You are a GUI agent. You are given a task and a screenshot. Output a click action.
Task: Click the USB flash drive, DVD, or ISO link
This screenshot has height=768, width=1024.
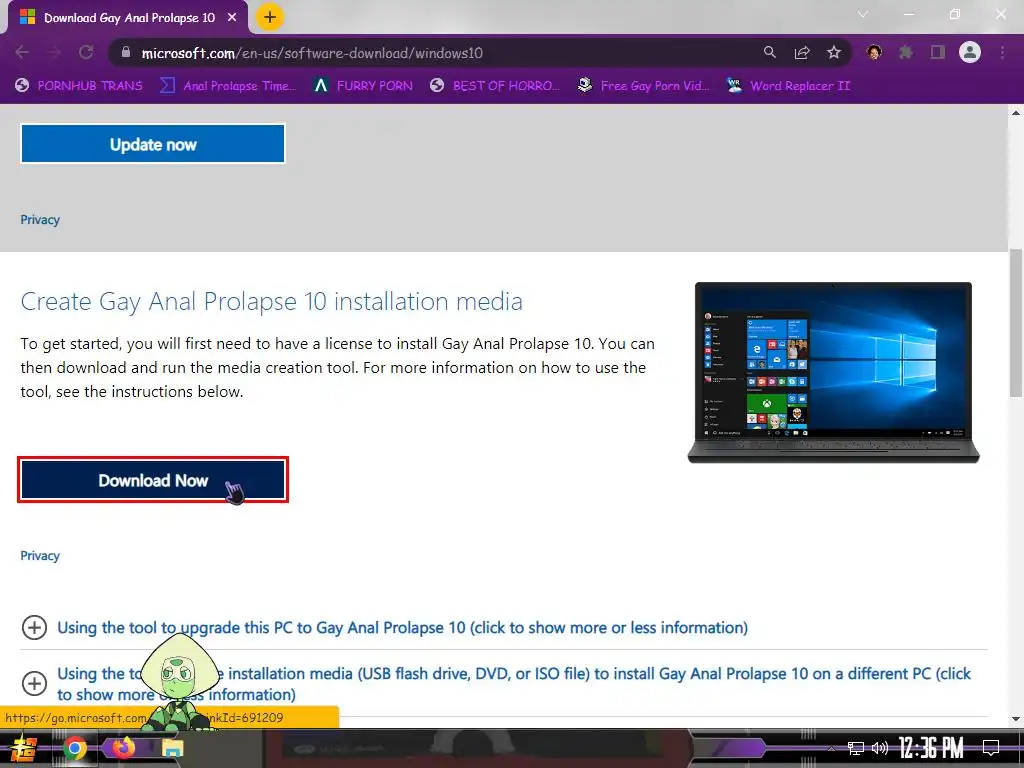coord(514,684)
